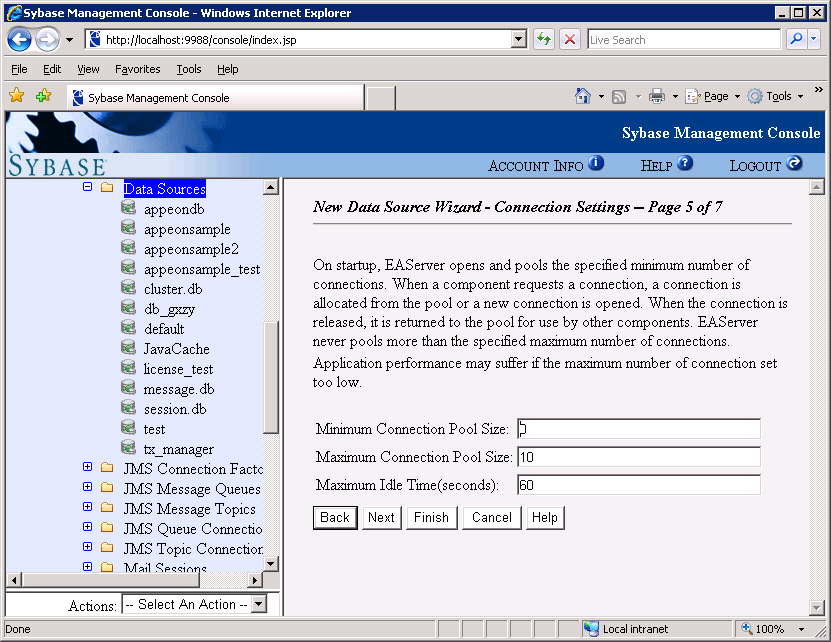The height and width of the screenshot is (642, 831).
Task: Click the Live Search magnifier icon
Action: pyautogui.click(x=796, y=39)
